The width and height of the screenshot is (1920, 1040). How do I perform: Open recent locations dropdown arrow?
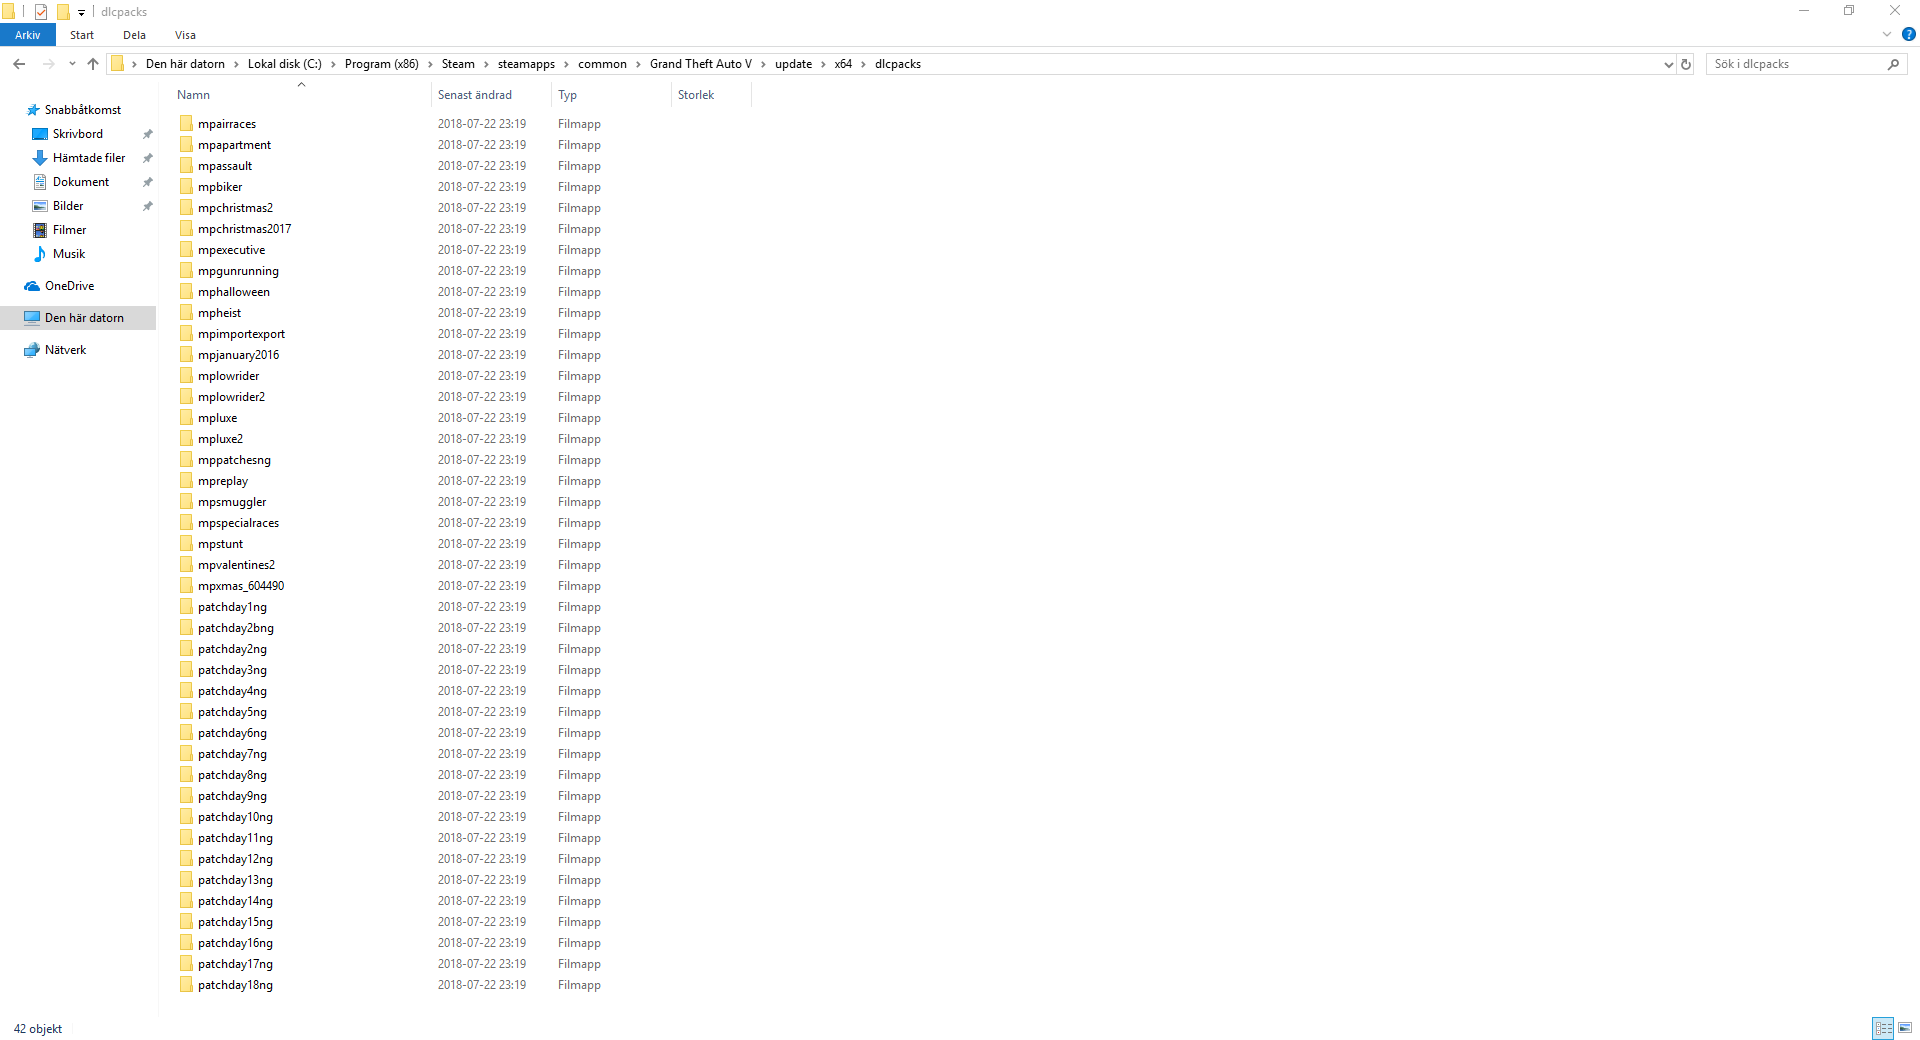coord(72,64)
